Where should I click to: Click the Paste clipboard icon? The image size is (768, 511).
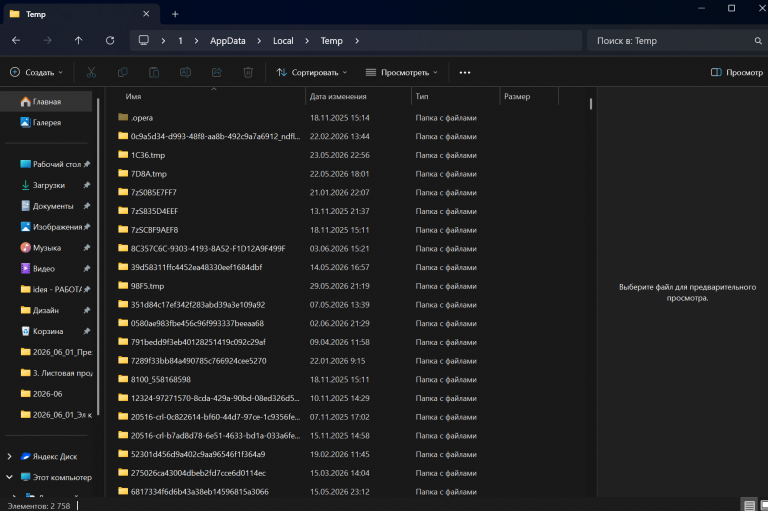tap(154, 73)
